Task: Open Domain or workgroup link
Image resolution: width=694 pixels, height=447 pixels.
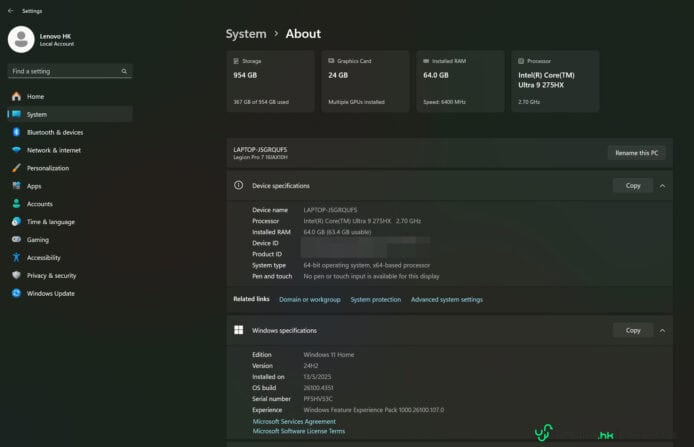Action: [310, 300]
